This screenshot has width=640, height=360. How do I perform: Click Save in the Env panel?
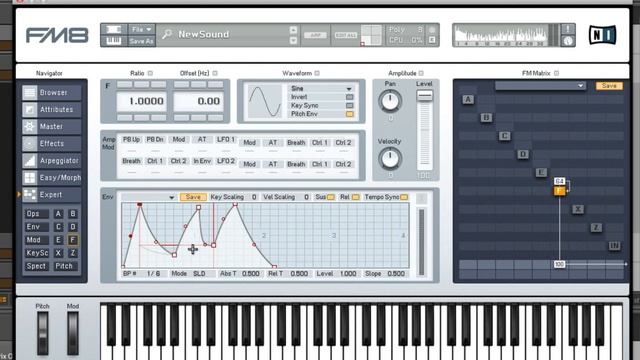[x=193, y=197]
